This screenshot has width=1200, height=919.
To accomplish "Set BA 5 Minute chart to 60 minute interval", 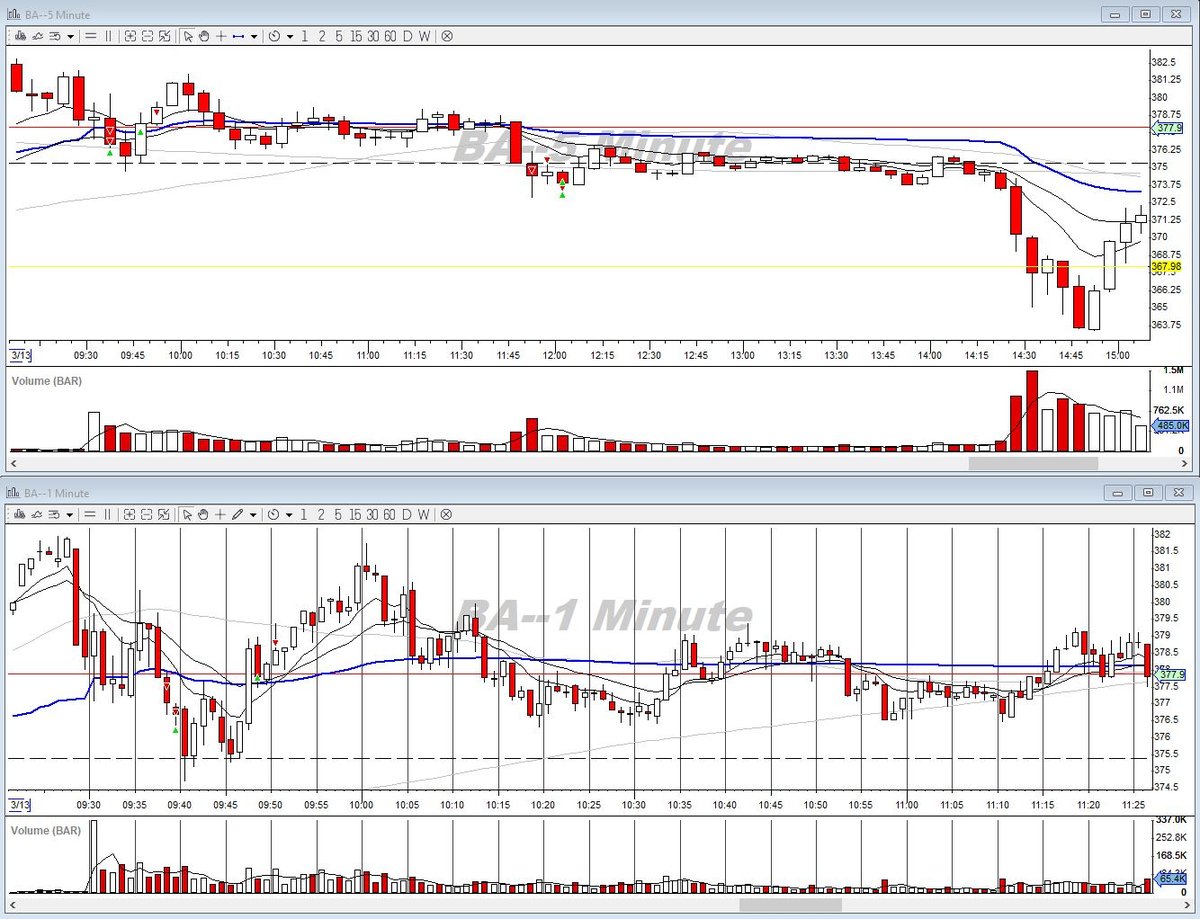I will tap(390, 36).
